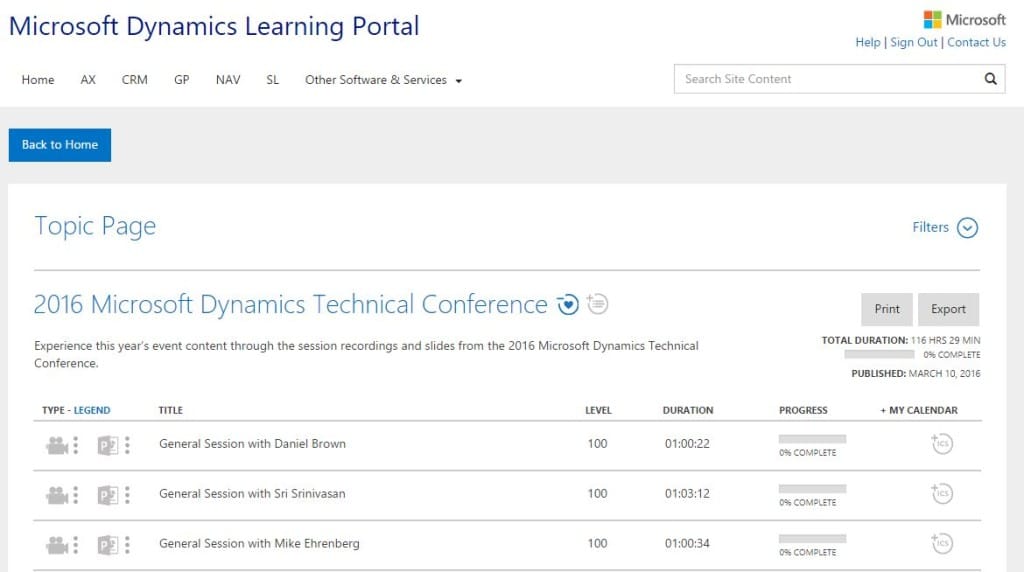
Task: Open Other Software & Services dropdown
Action: point(383,80)
